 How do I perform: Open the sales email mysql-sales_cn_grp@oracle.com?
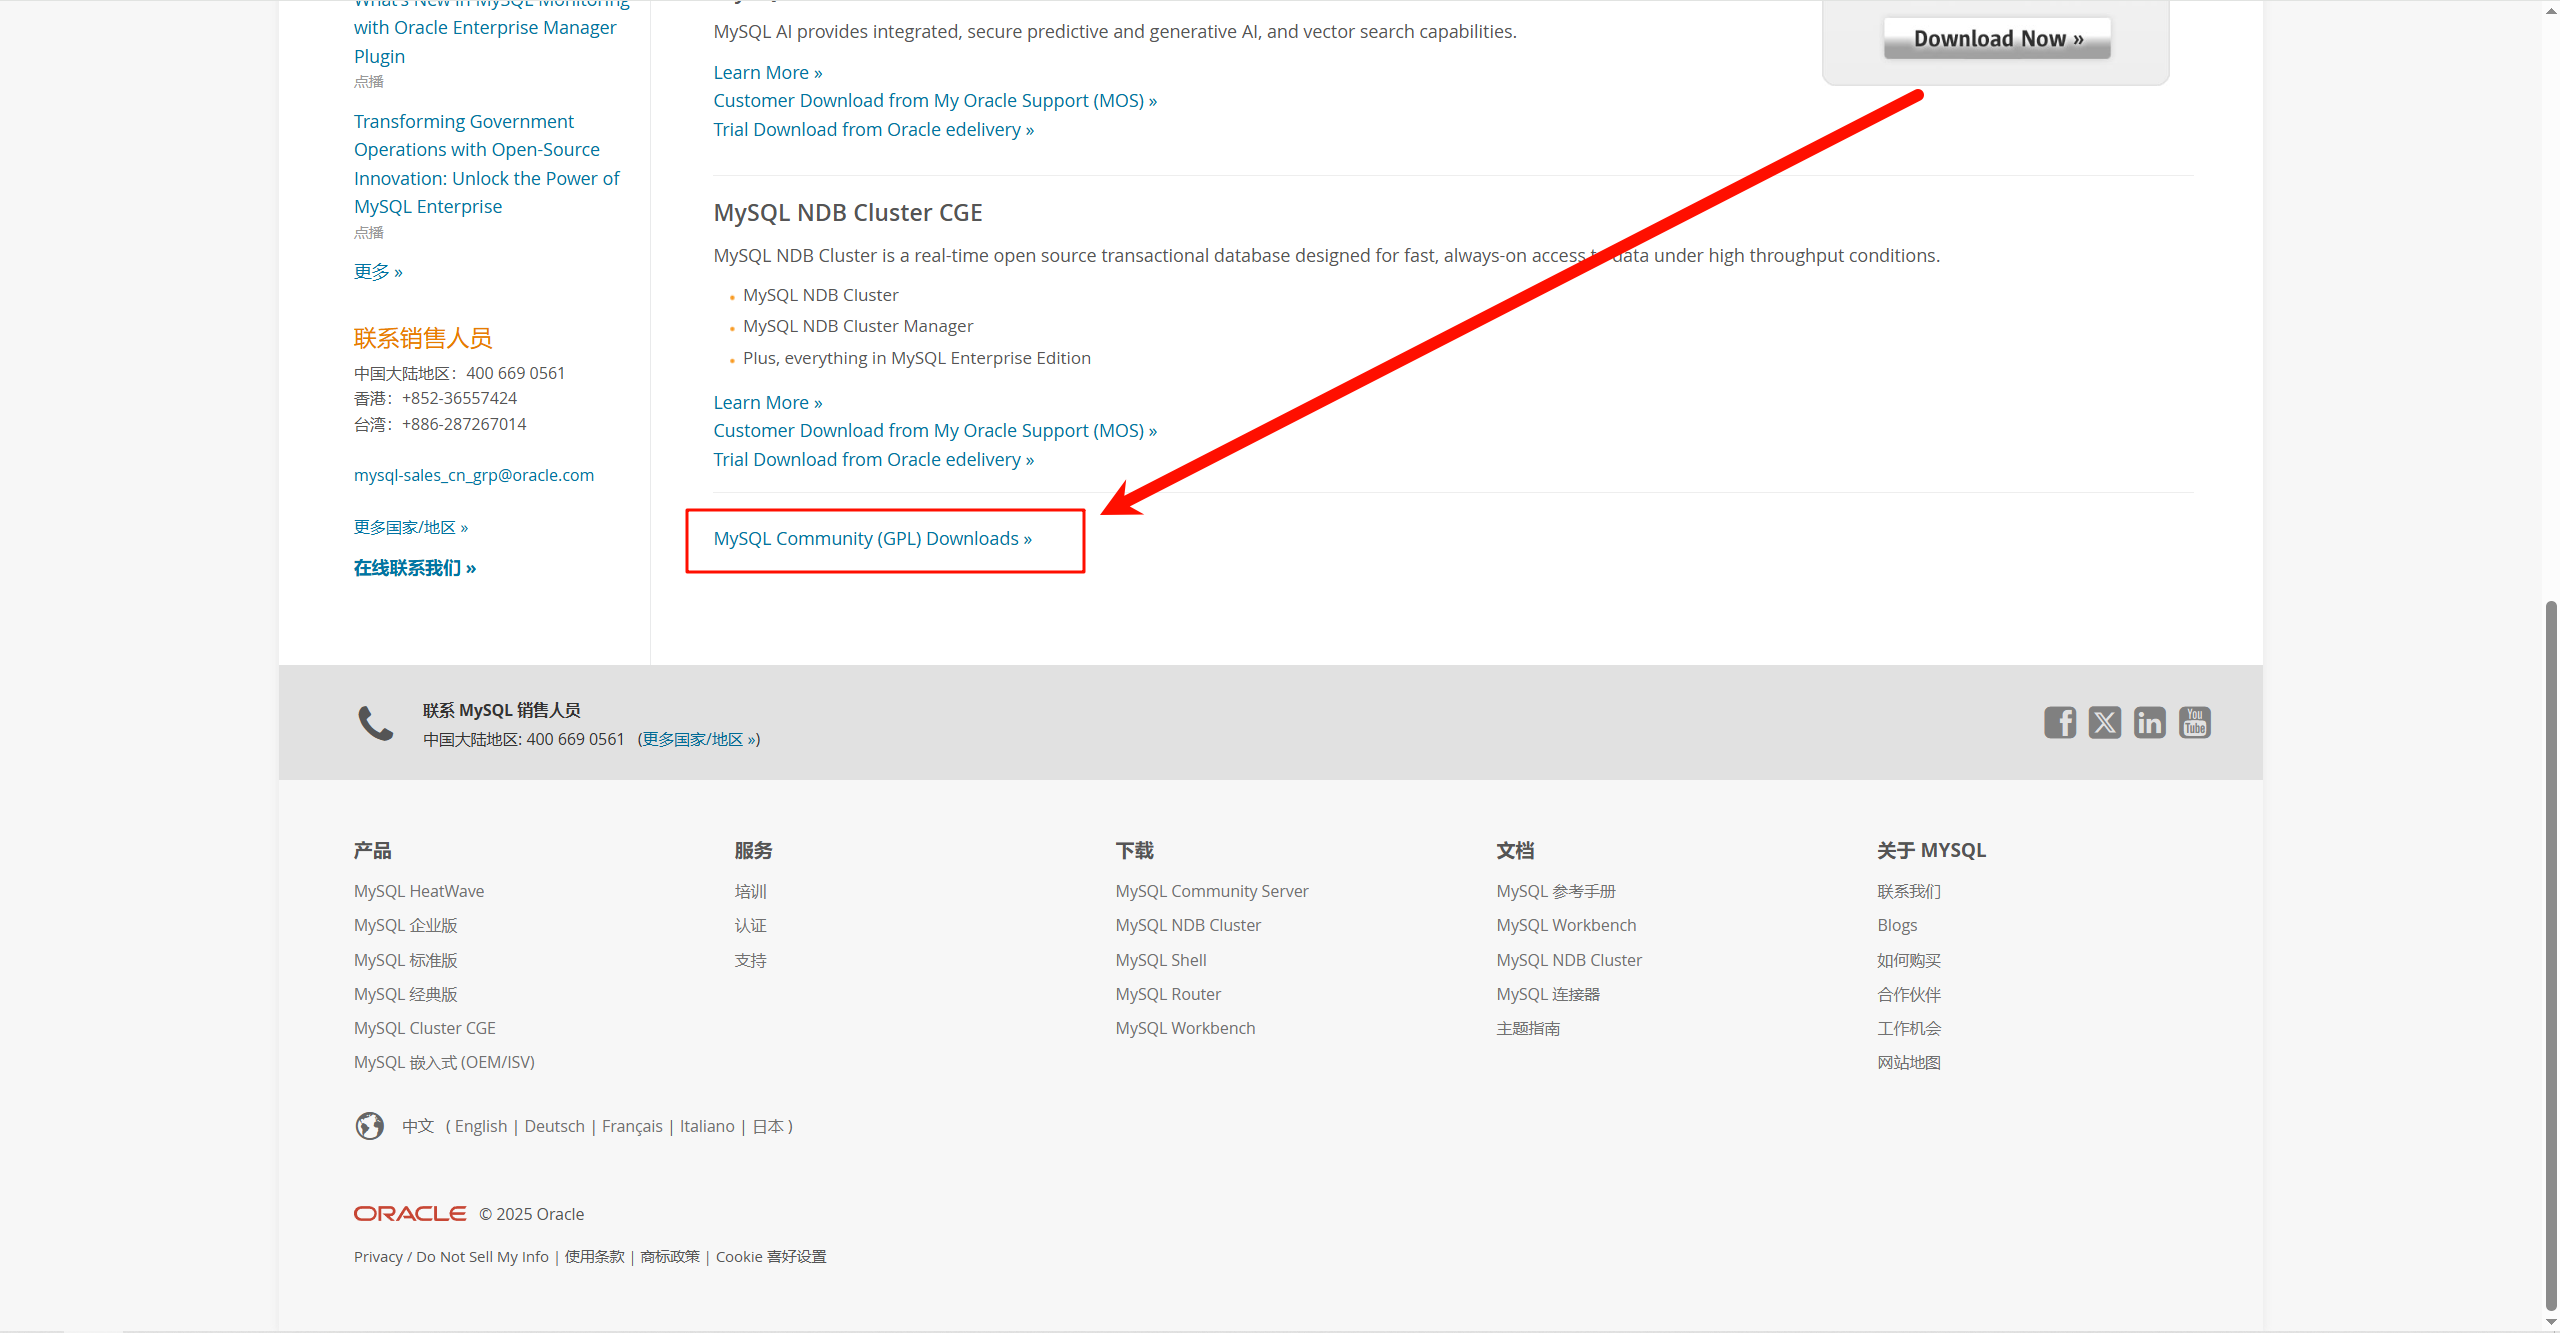[x=473, y=475]
